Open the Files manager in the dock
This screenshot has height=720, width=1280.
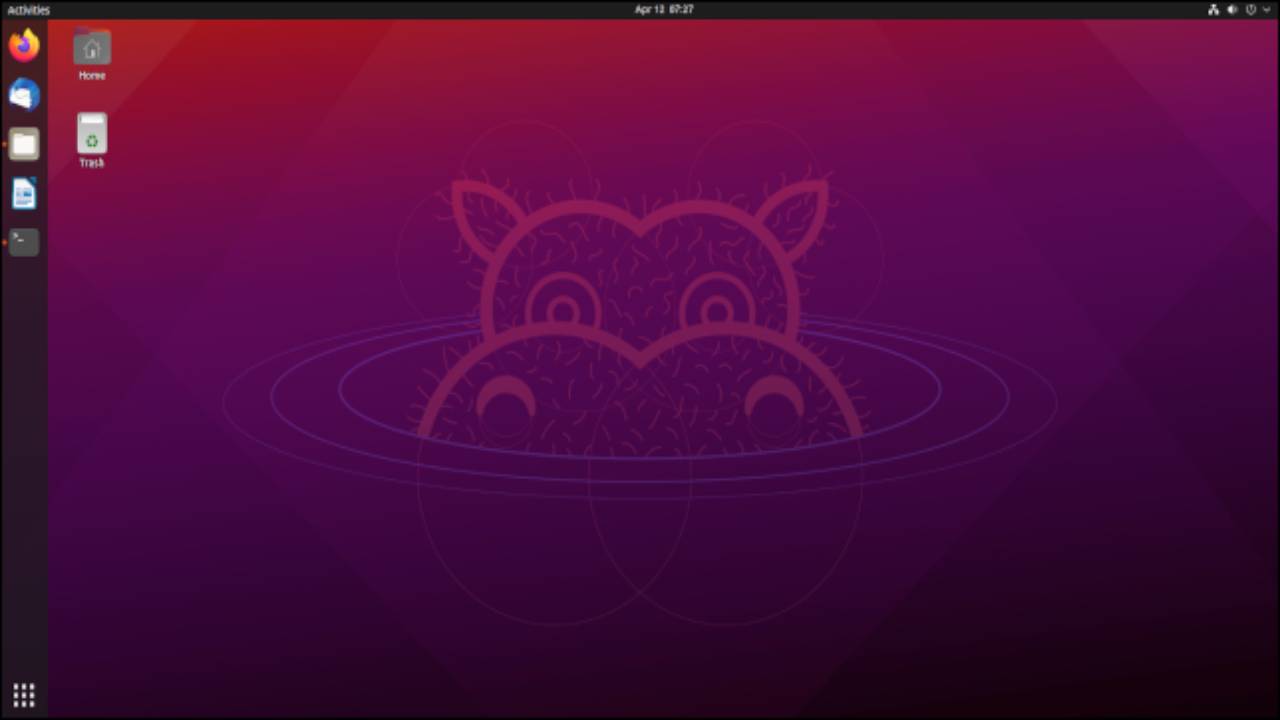pos(24,144)
